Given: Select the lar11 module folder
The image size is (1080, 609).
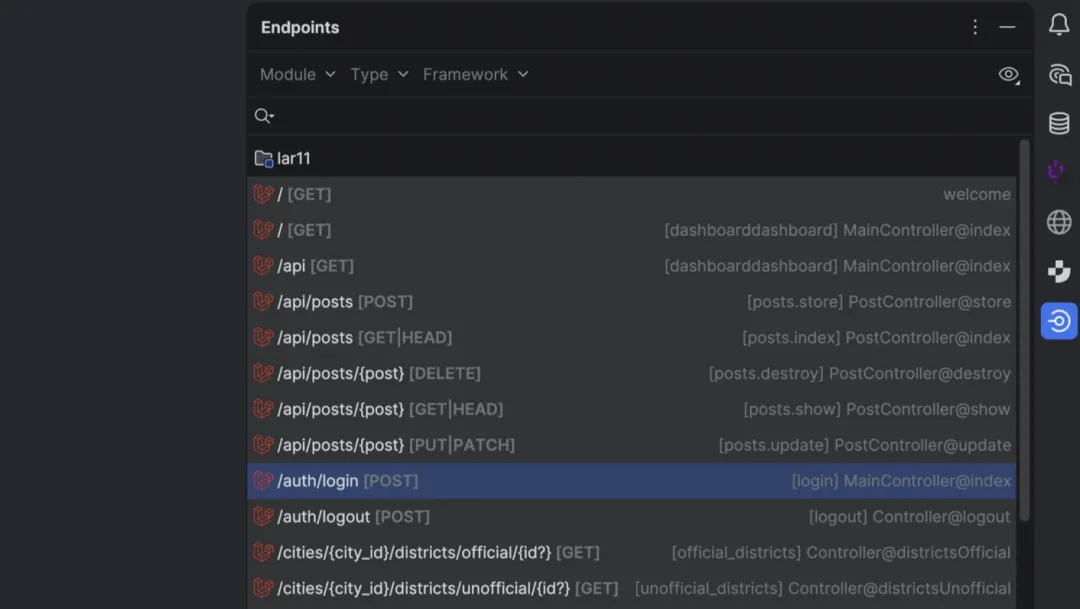Looking at the screenshot, I should [293, 159].
